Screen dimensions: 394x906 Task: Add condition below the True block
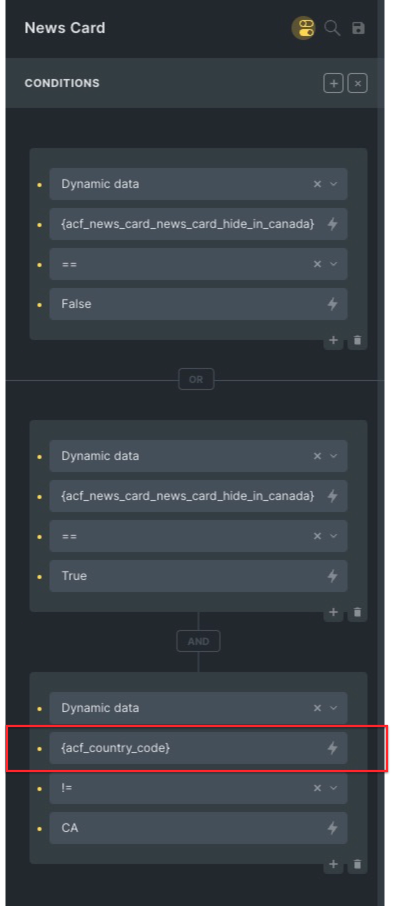333,612
